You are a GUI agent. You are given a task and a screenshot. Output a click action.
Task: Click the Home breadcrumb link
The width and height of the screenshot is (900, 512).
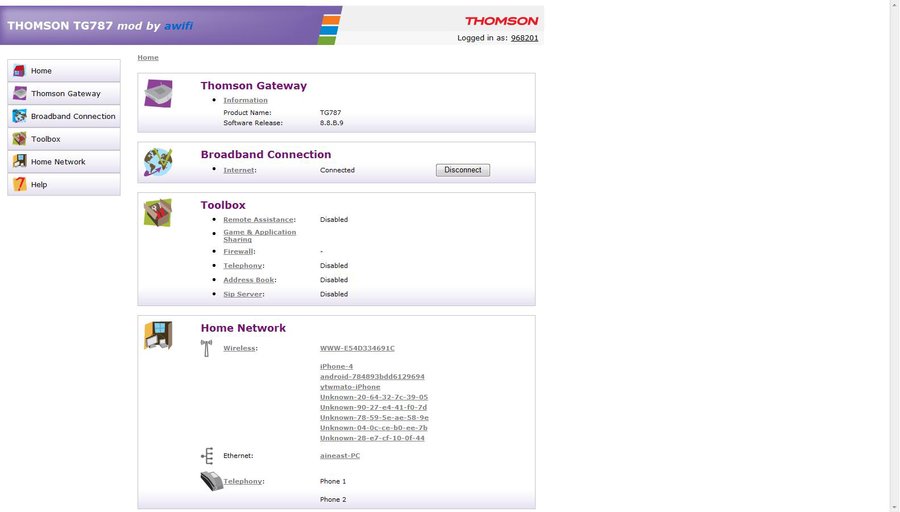pos(148,57)
